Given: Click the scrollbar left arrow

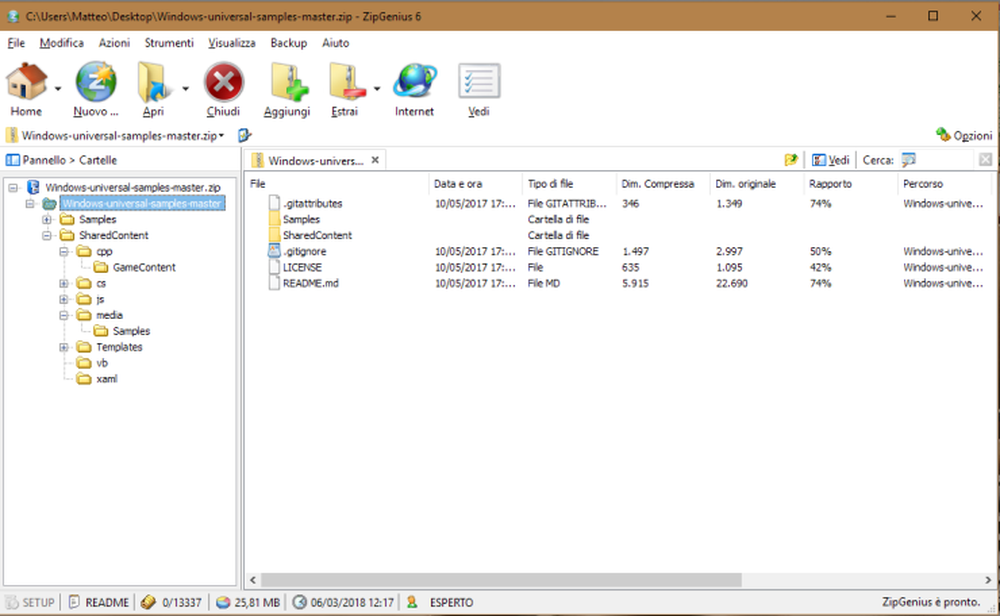Looking at the screenshot, I should [x=253, y=580].
